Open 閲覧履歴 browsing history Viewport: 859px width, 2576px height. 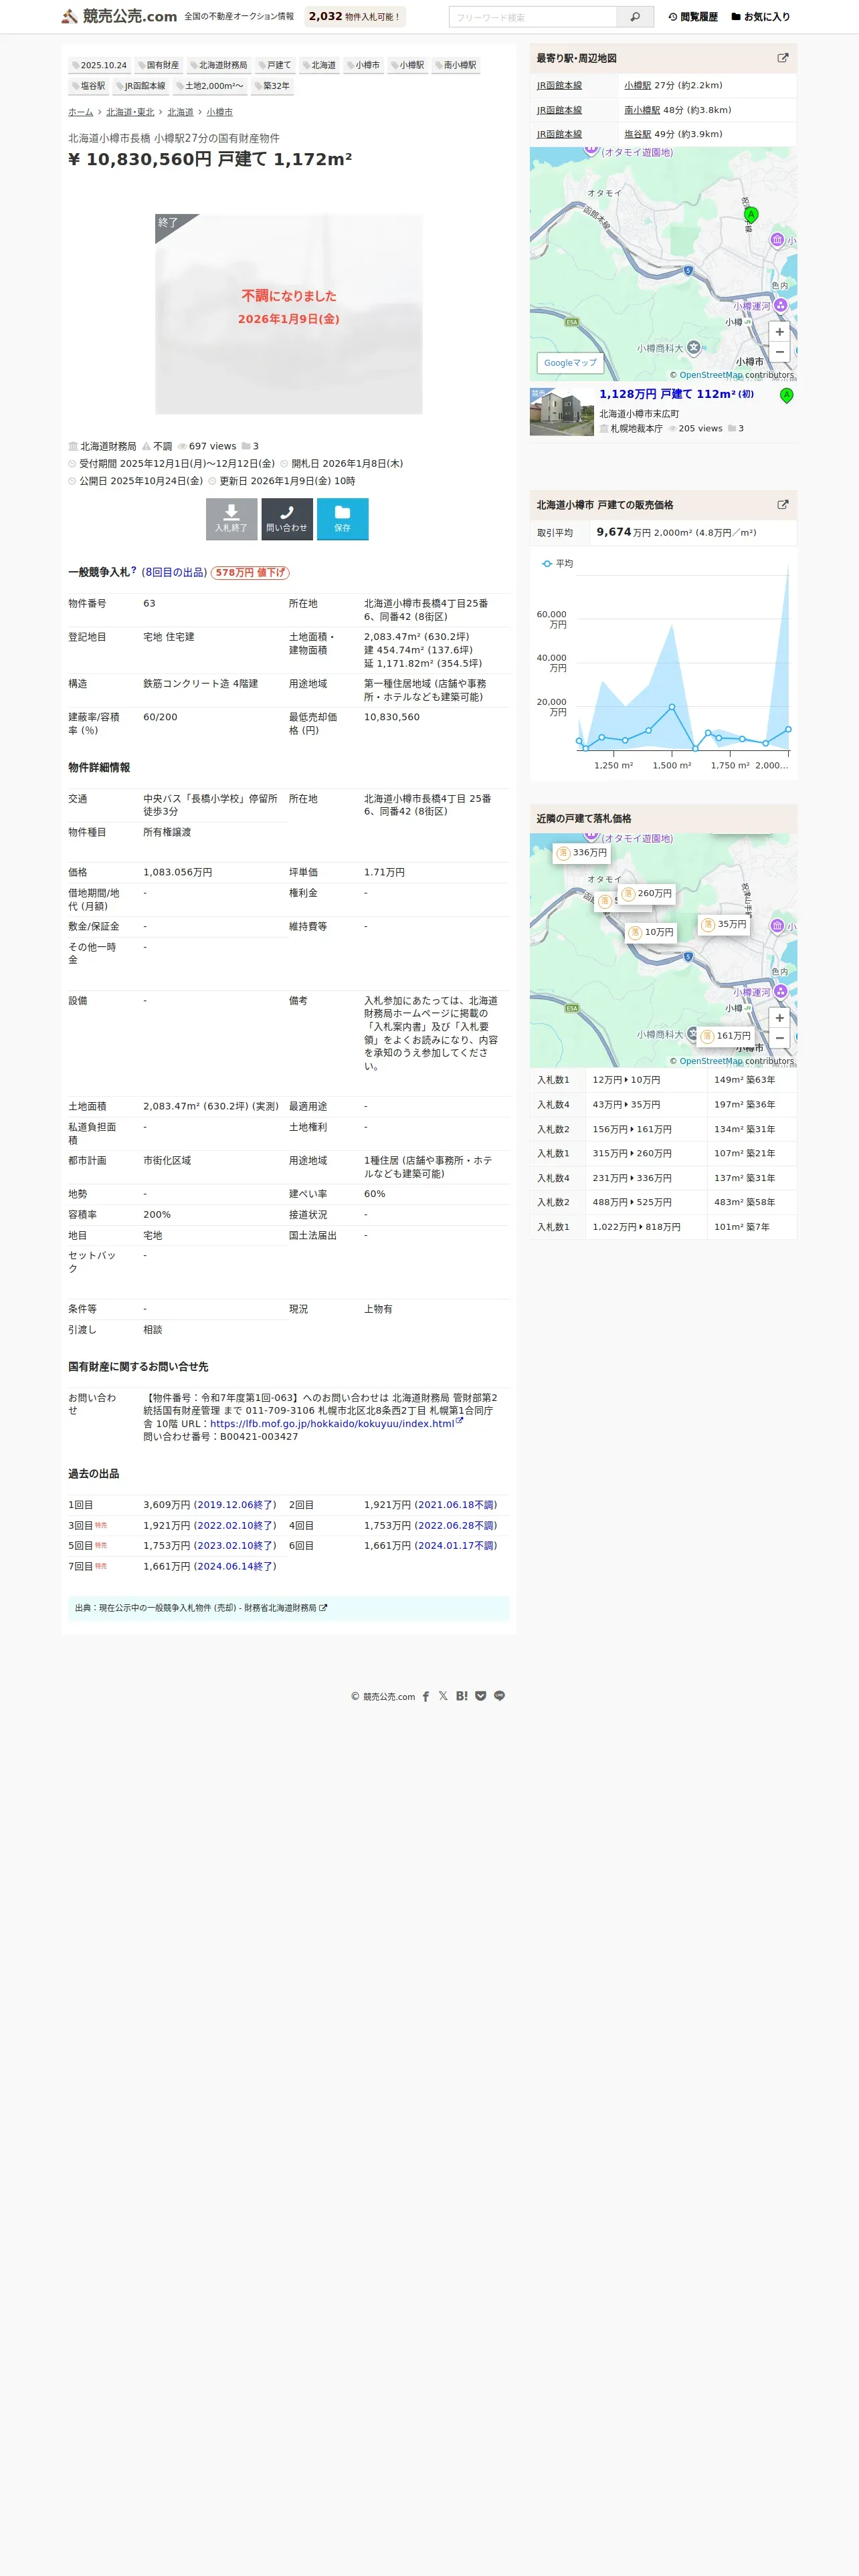(x=693, y=17)
